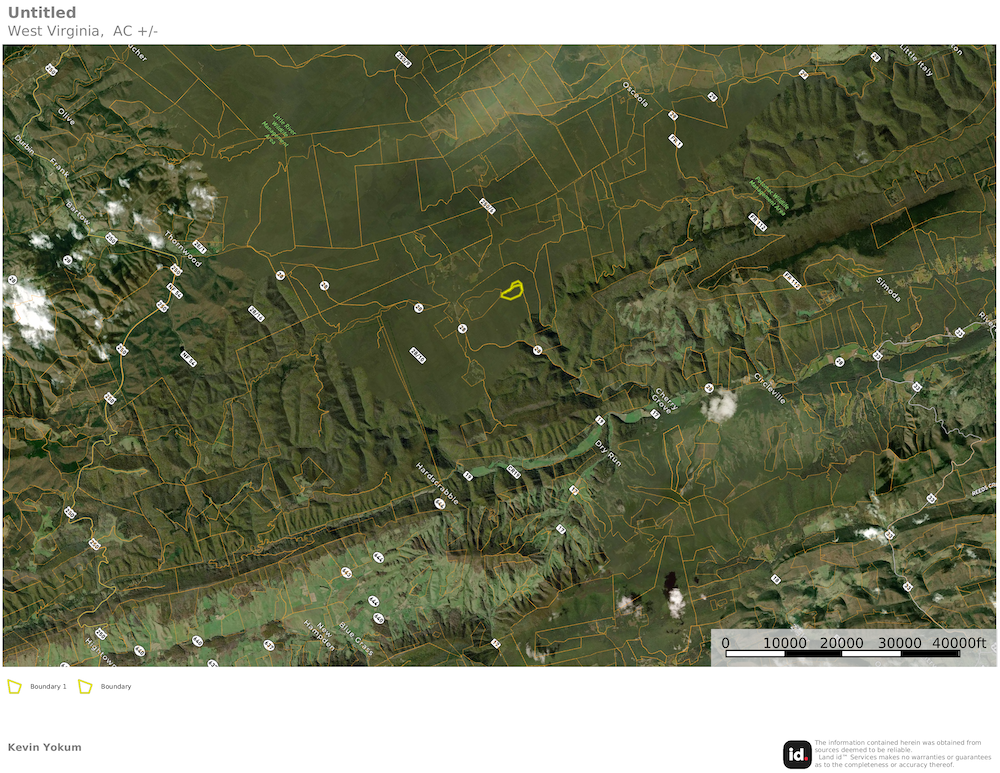1000x773 pixels.
Task: Click the second Boundary legend icon
Action: (85, 687)
